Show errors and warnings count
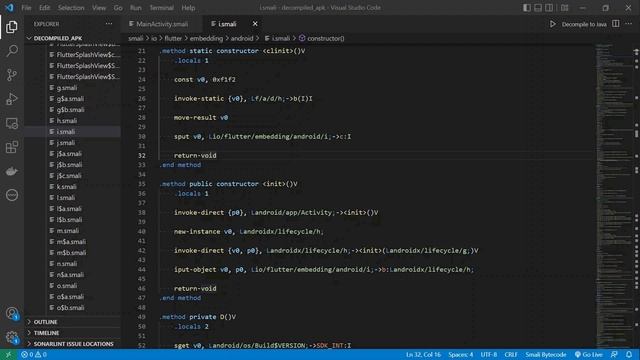This screenshot has height=360, width=640. click(x=34, y=355)
